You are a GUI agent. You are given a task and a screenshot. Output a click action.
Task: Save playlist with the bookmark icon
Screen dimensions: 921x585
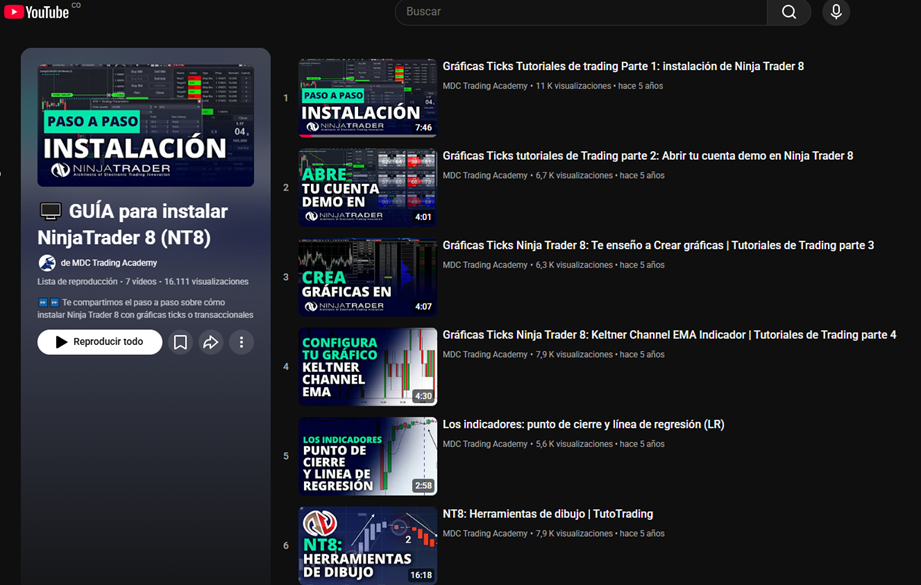tap(180, 342)
